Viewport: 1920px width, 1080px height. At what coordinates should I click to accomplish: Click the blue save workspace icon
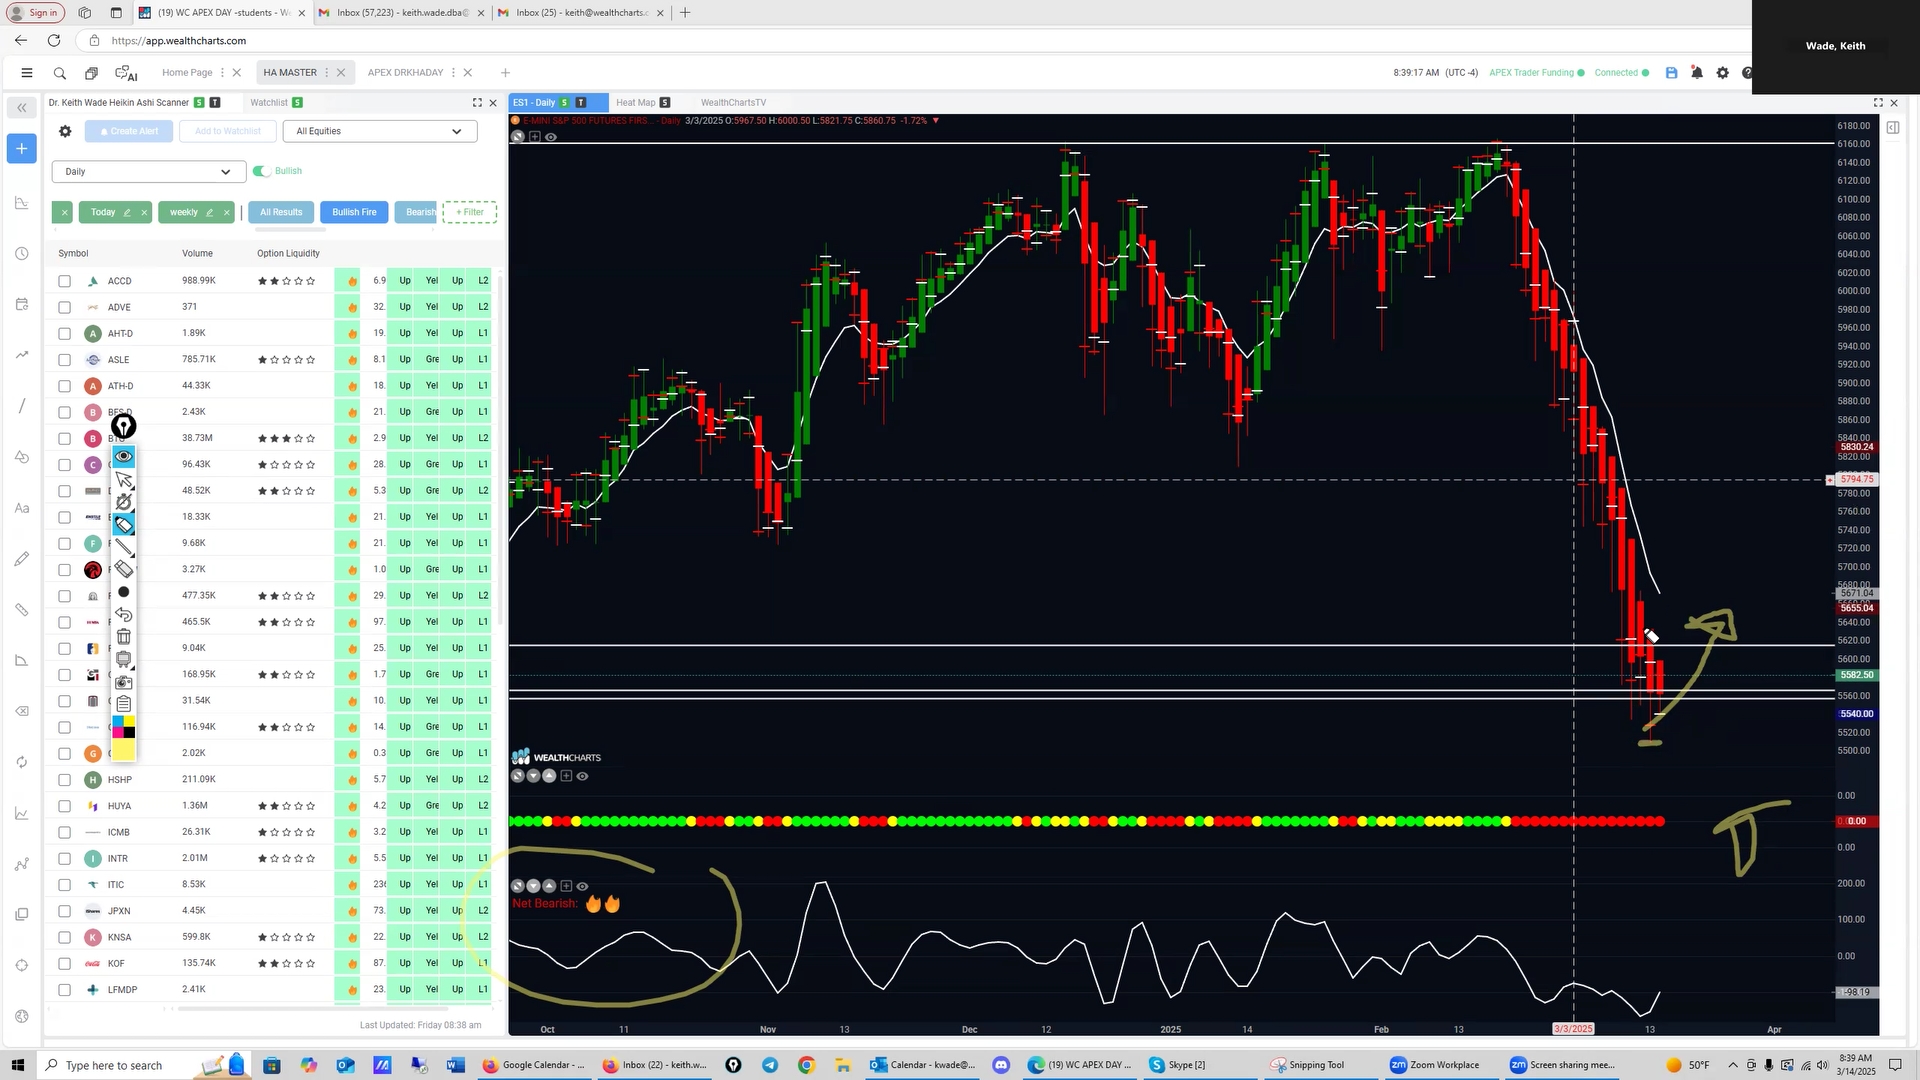click(x=1671, y=73)
